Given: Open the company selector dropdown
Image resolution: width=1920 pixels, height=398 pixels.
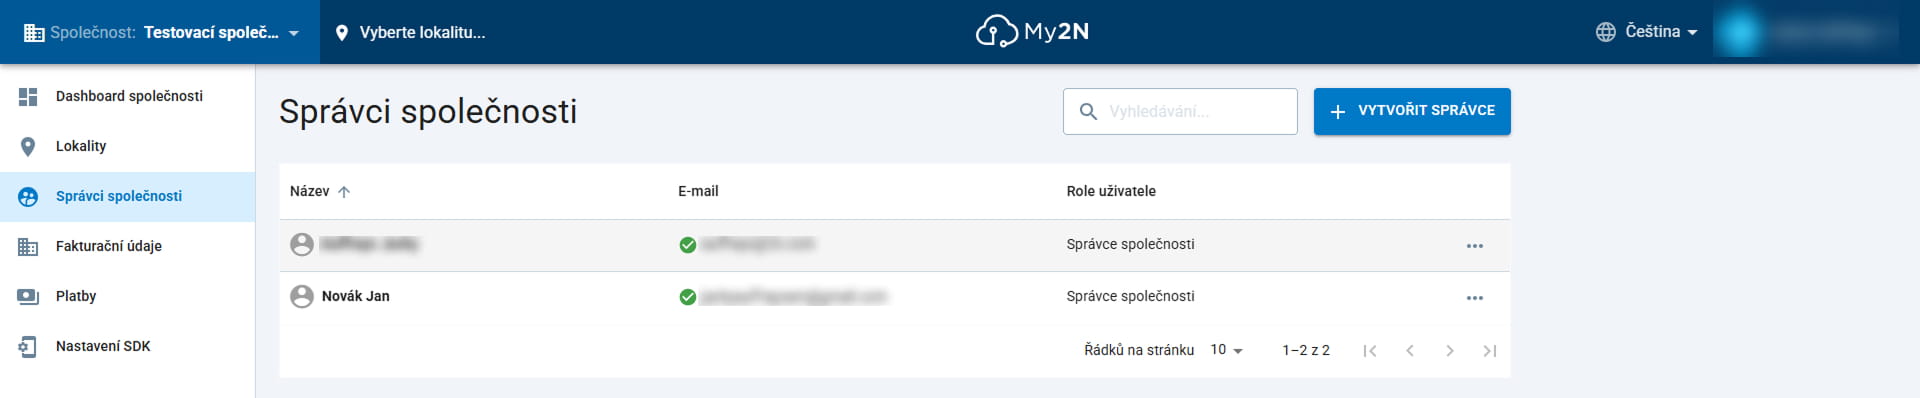Looking at the screenshot, I should (x=160, y=32).
